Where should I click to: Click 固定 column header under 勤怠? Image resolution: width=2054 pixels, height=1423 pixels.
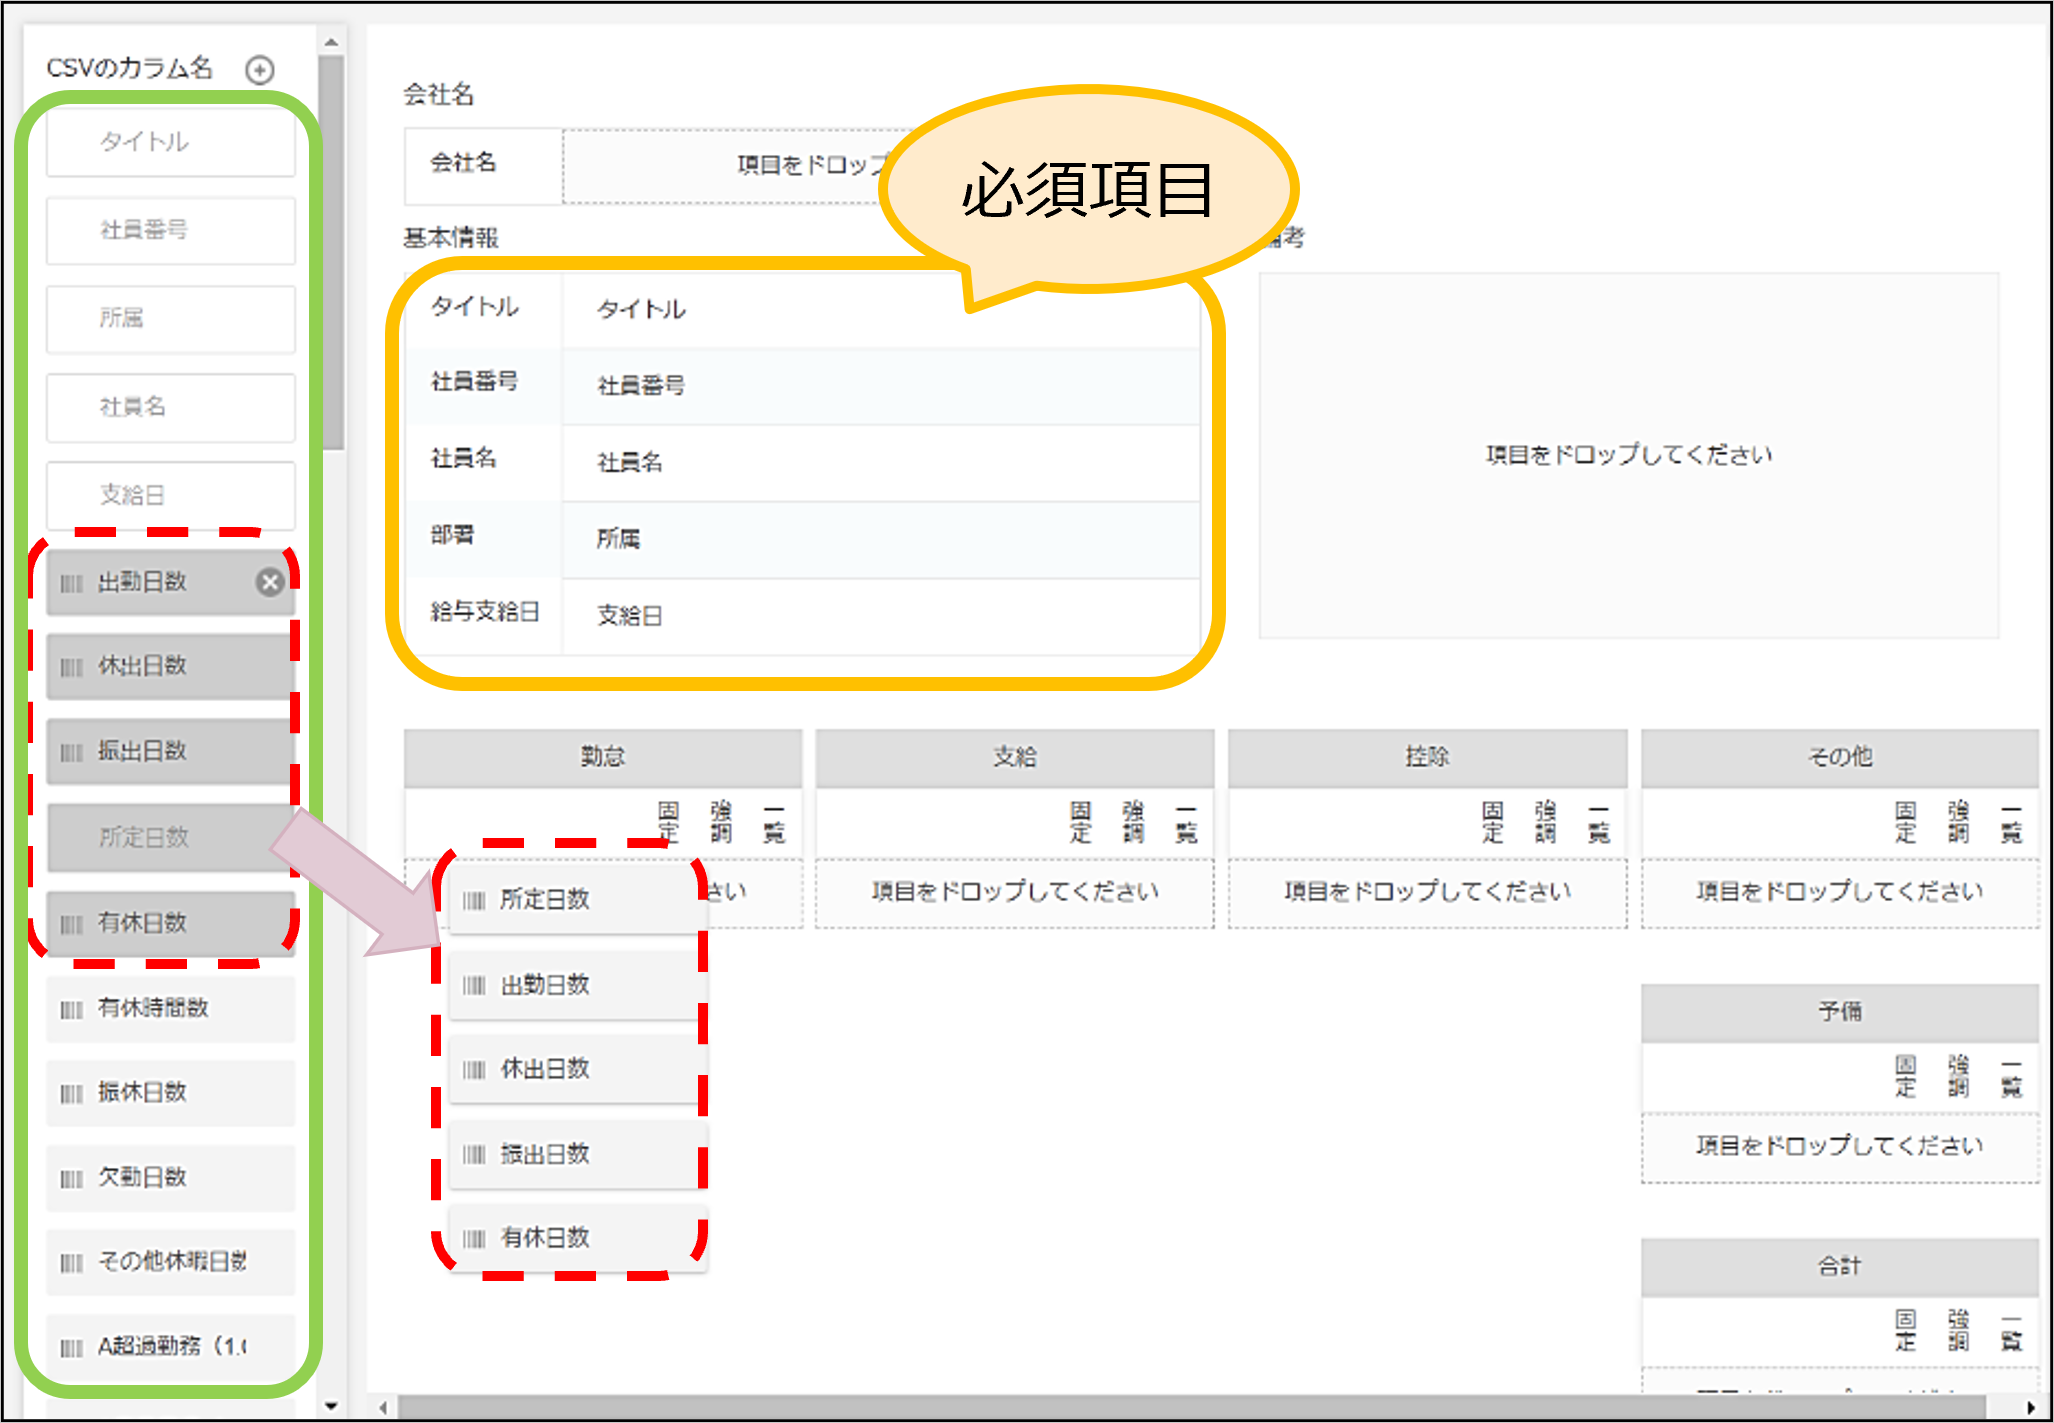click(669, 821)
